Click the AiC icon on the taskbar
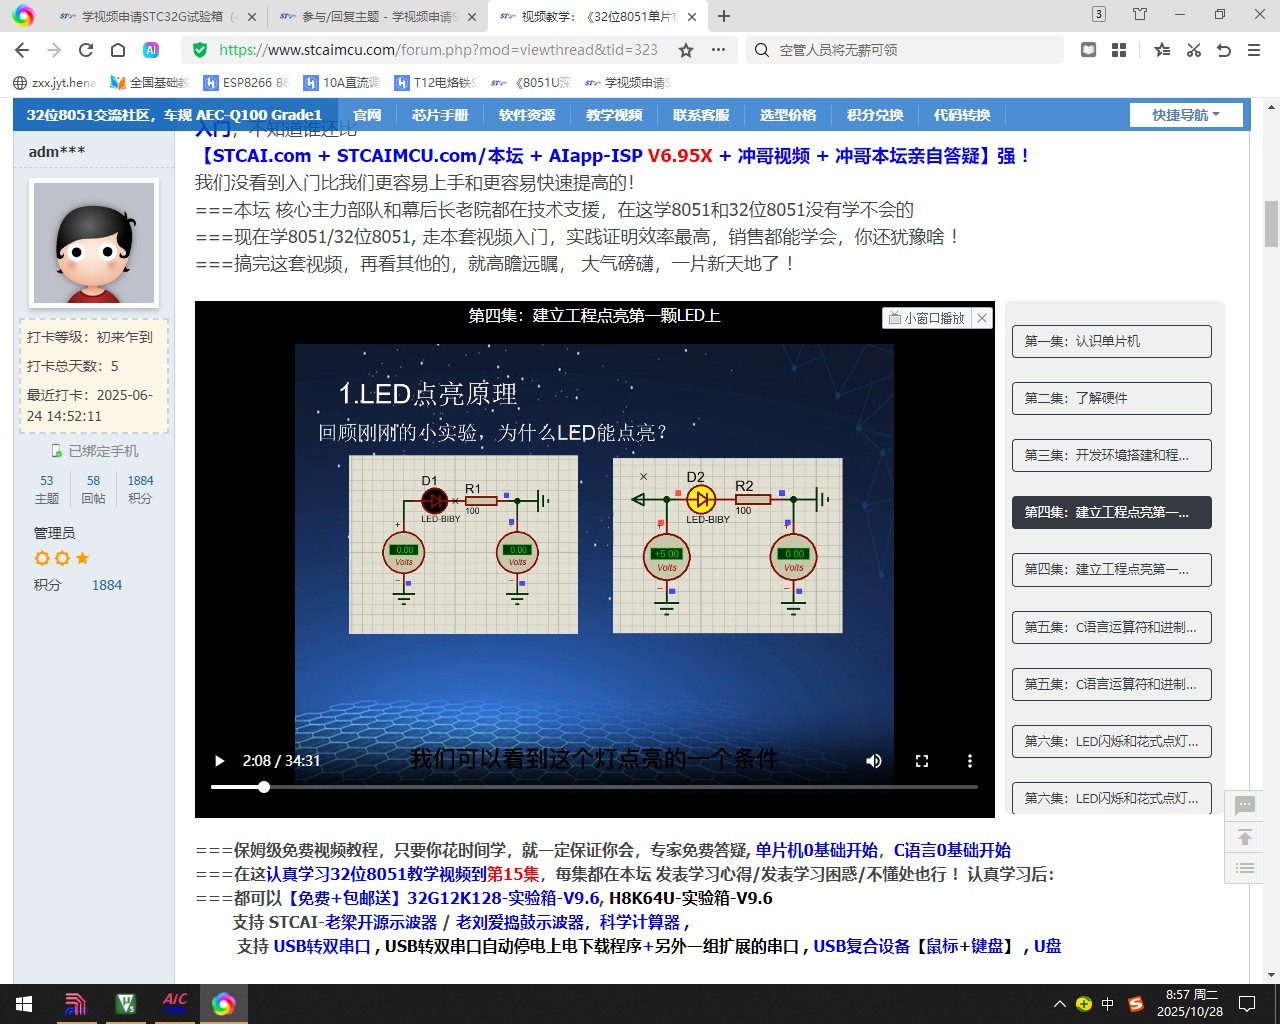This screenshot has width=1280, height=1024. [173, 1003]
